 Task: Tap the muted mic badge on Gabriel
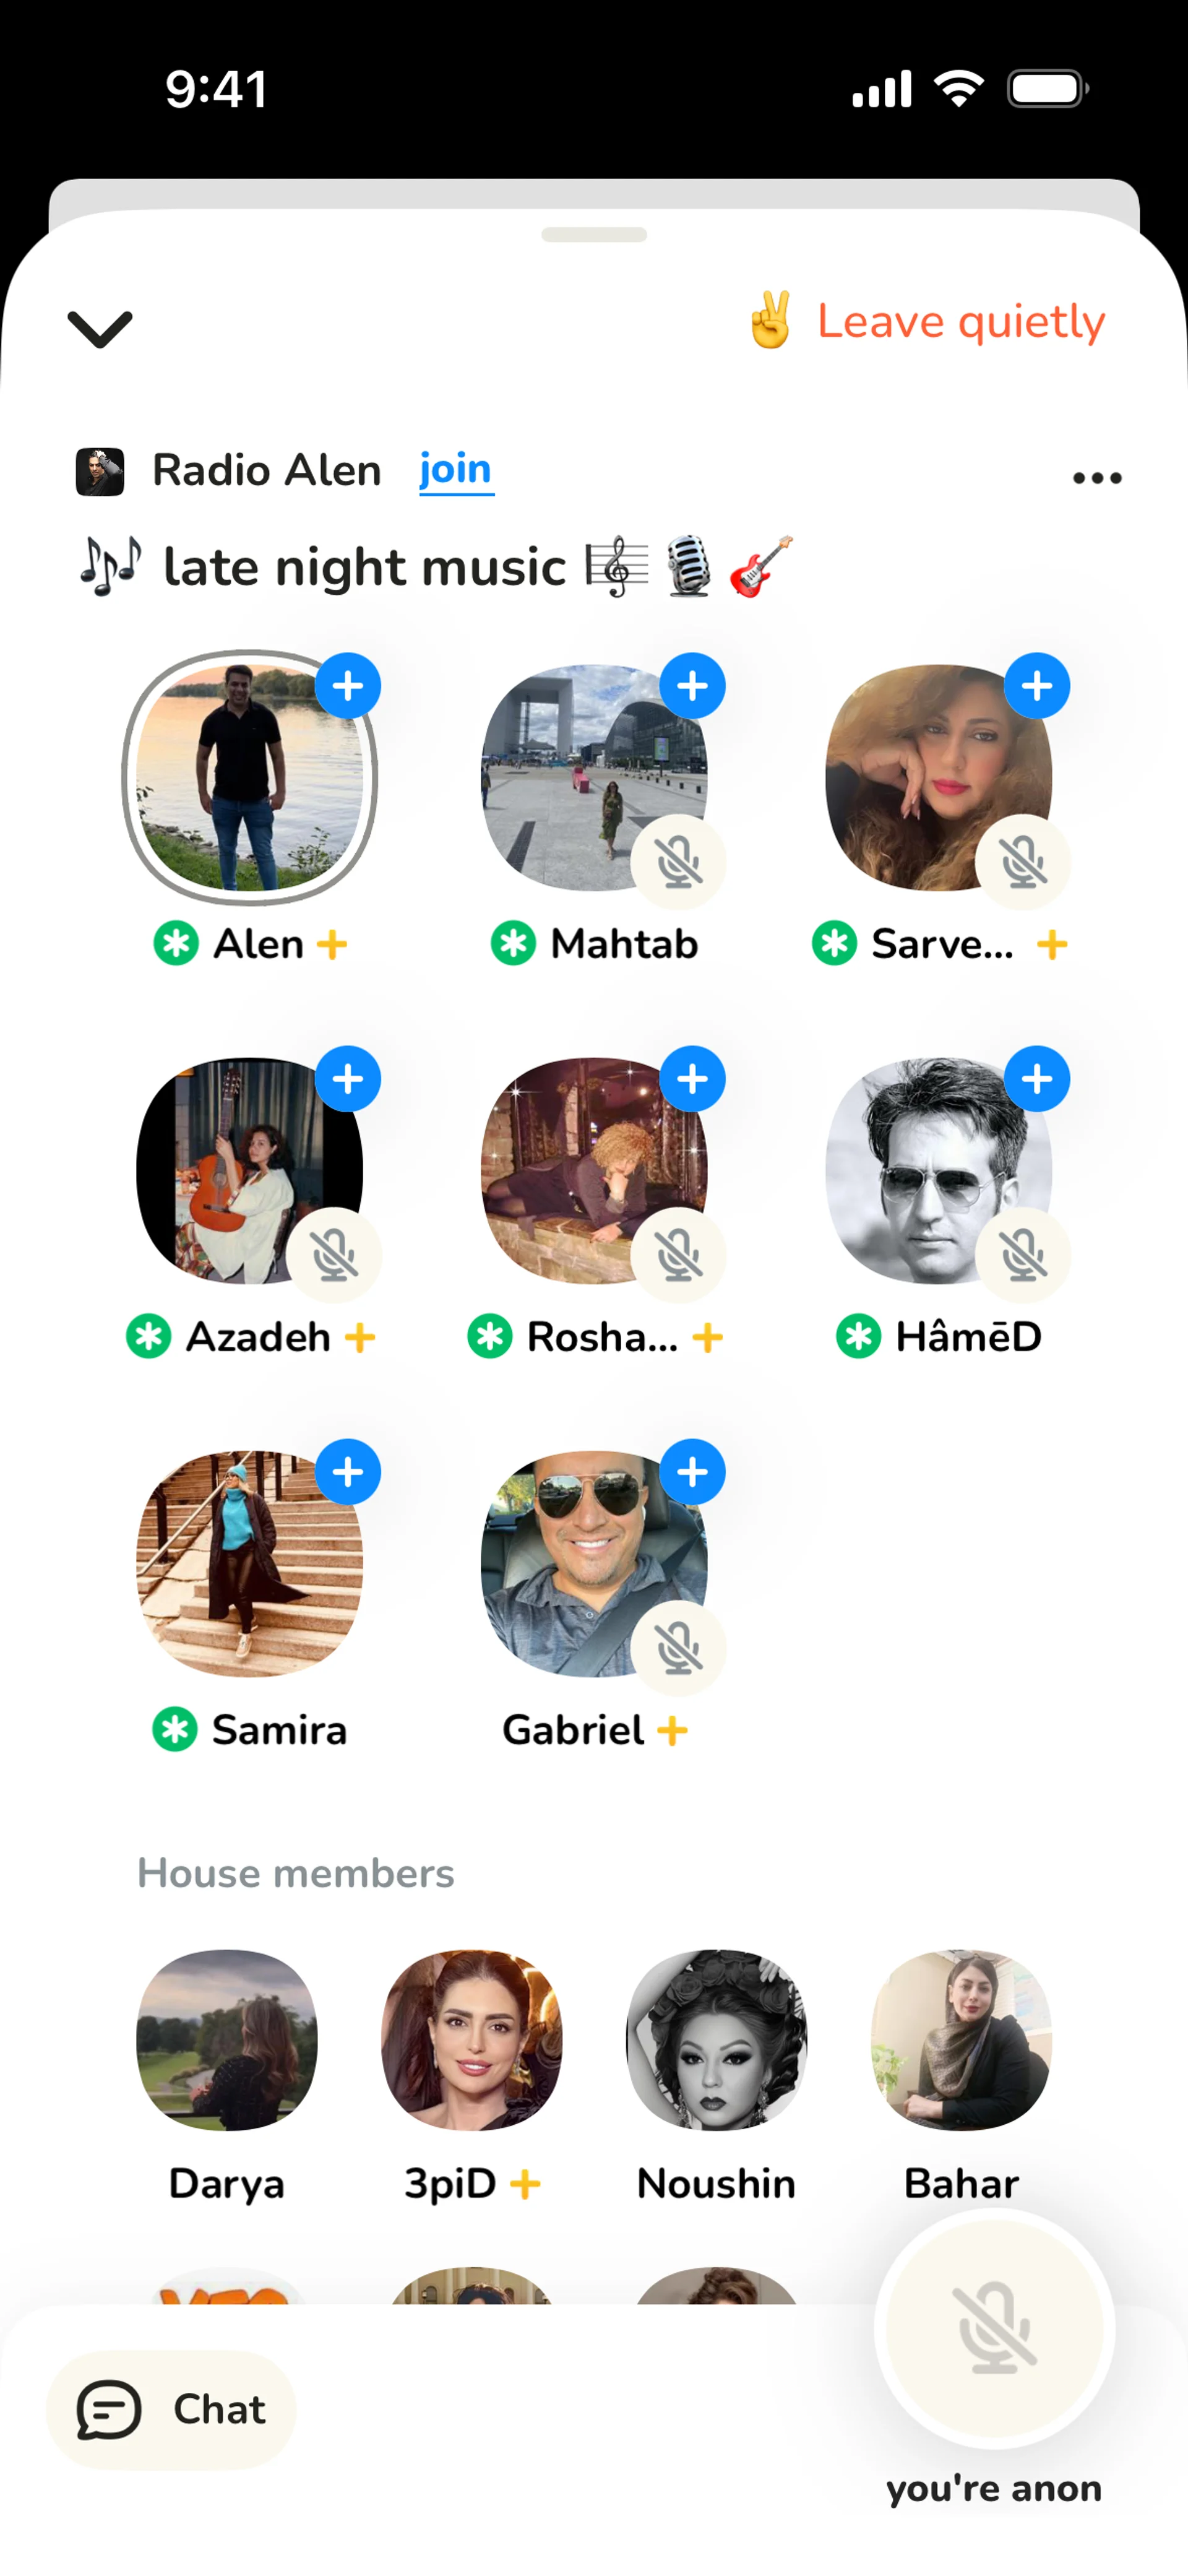(679, 1648)
